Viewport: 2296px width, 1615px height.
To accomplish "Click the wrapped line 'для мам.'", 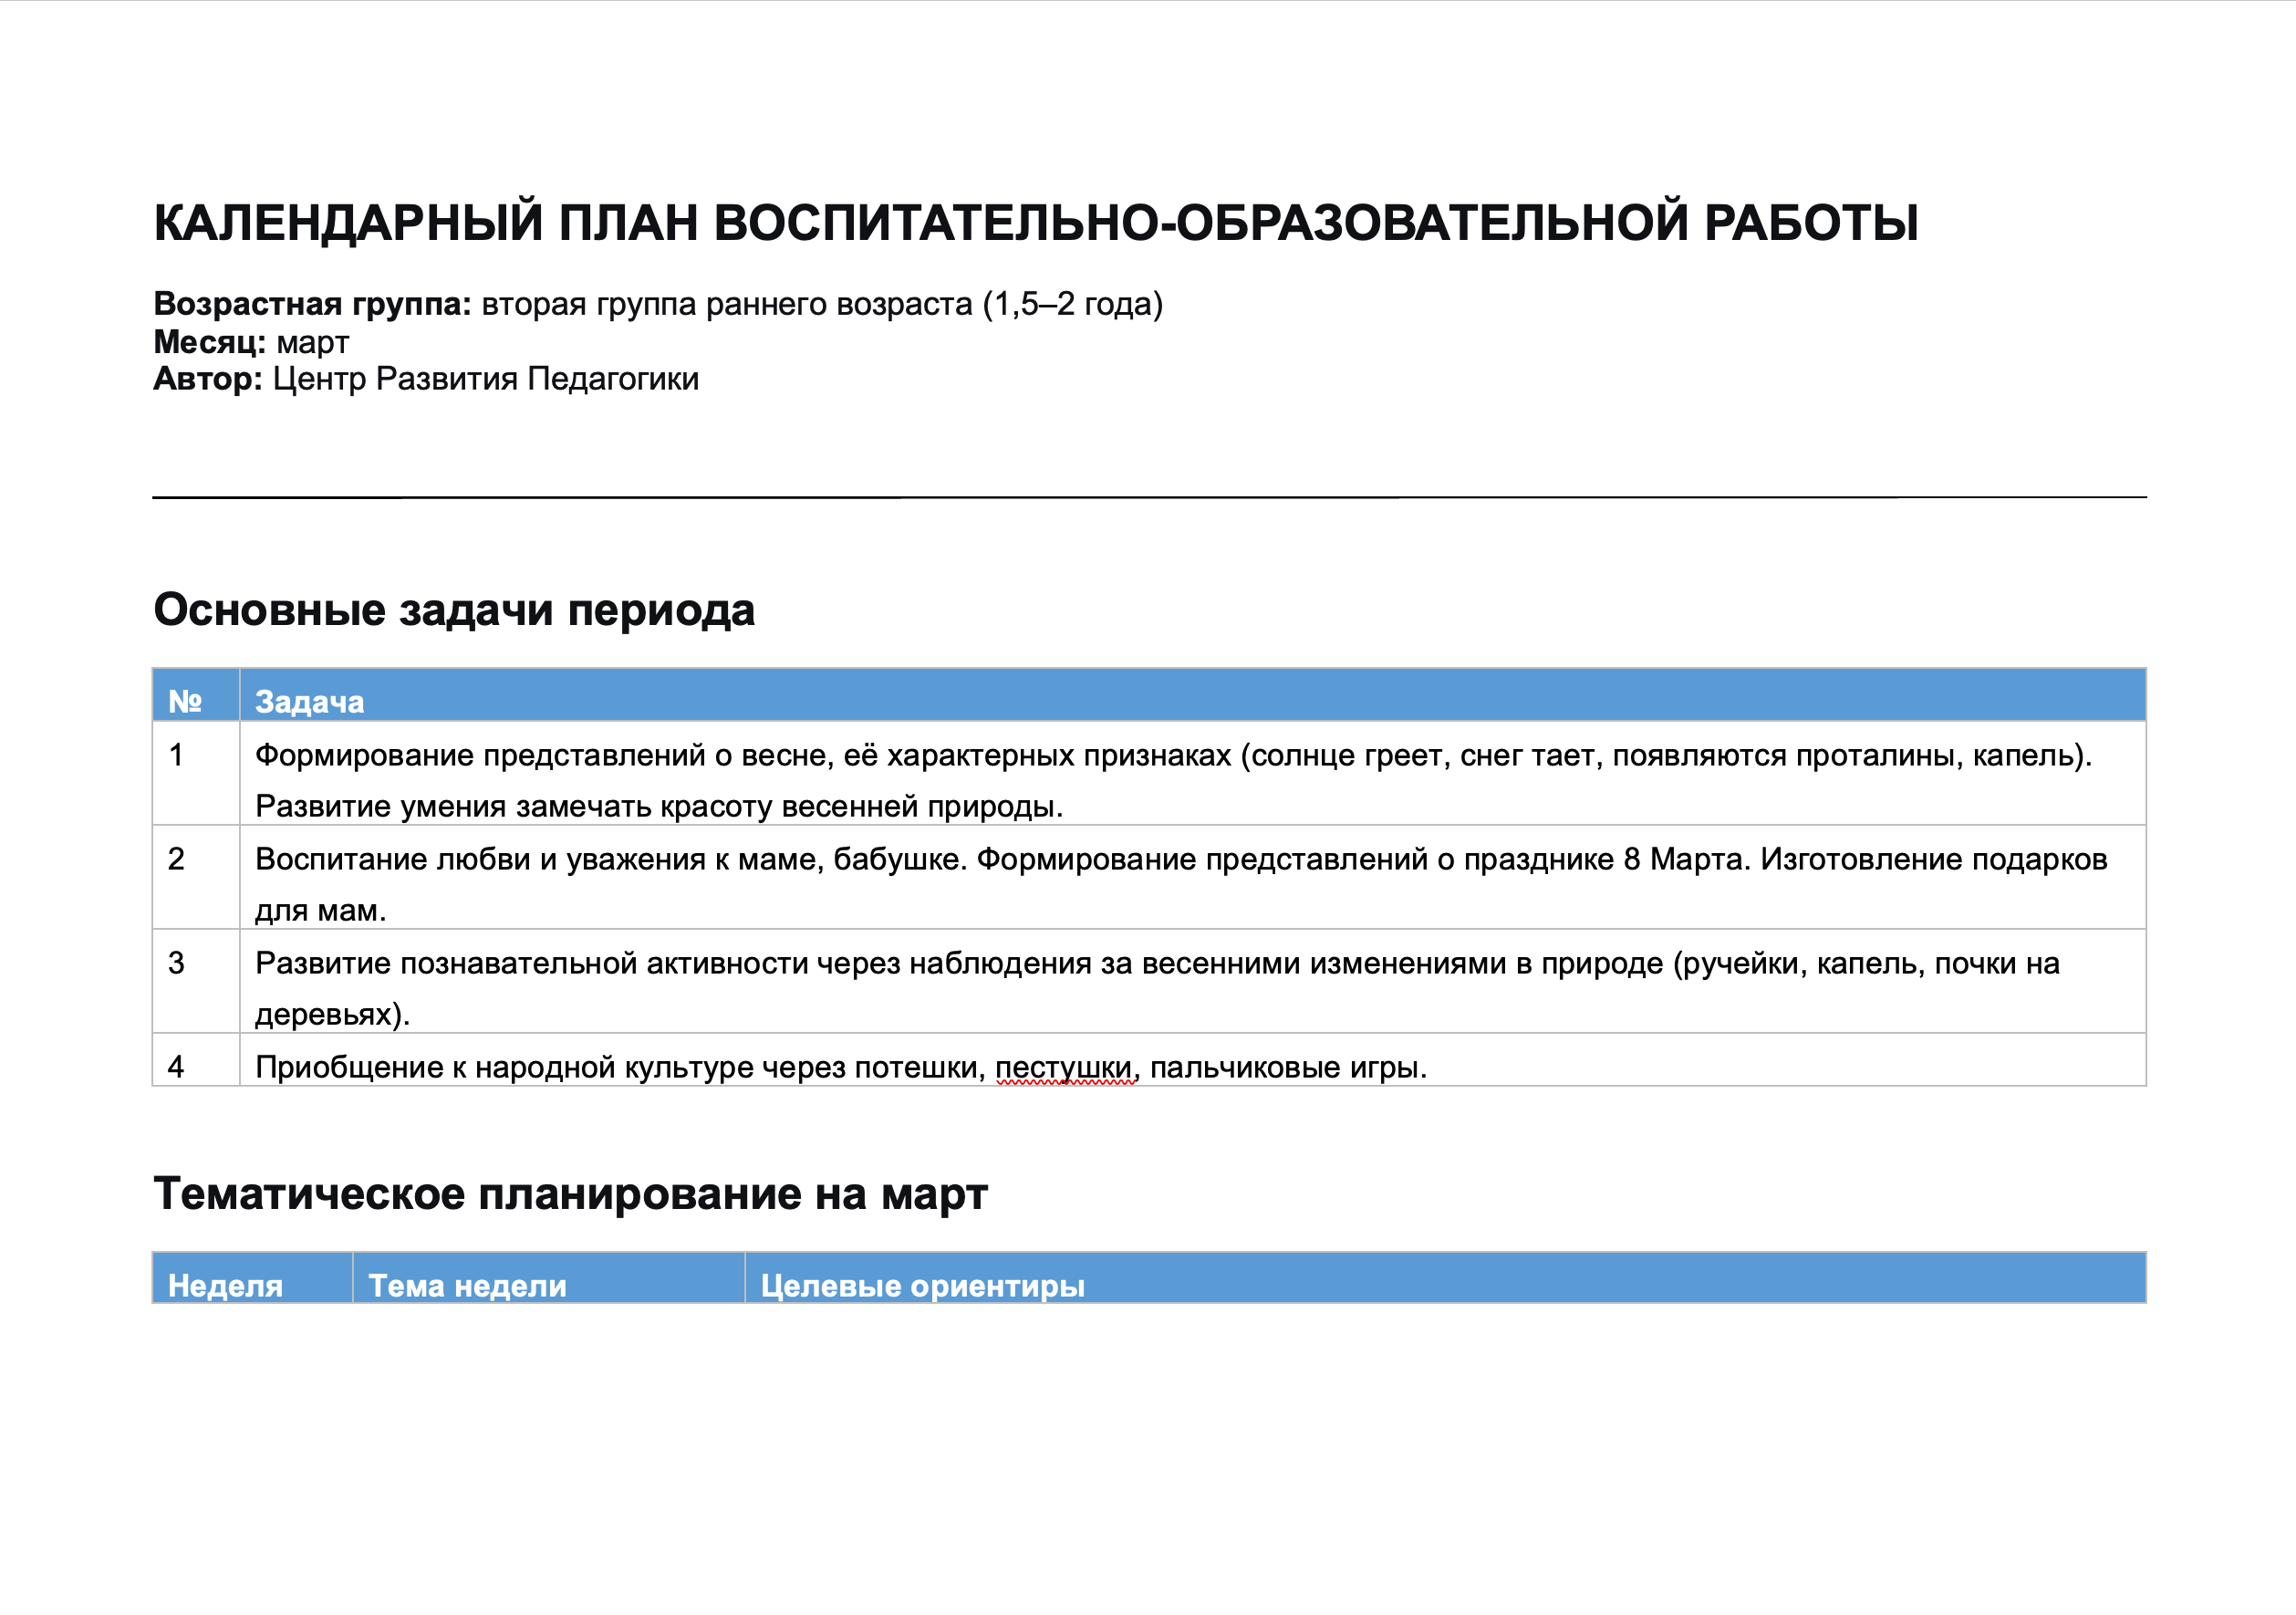I will (x=320, y=911).
